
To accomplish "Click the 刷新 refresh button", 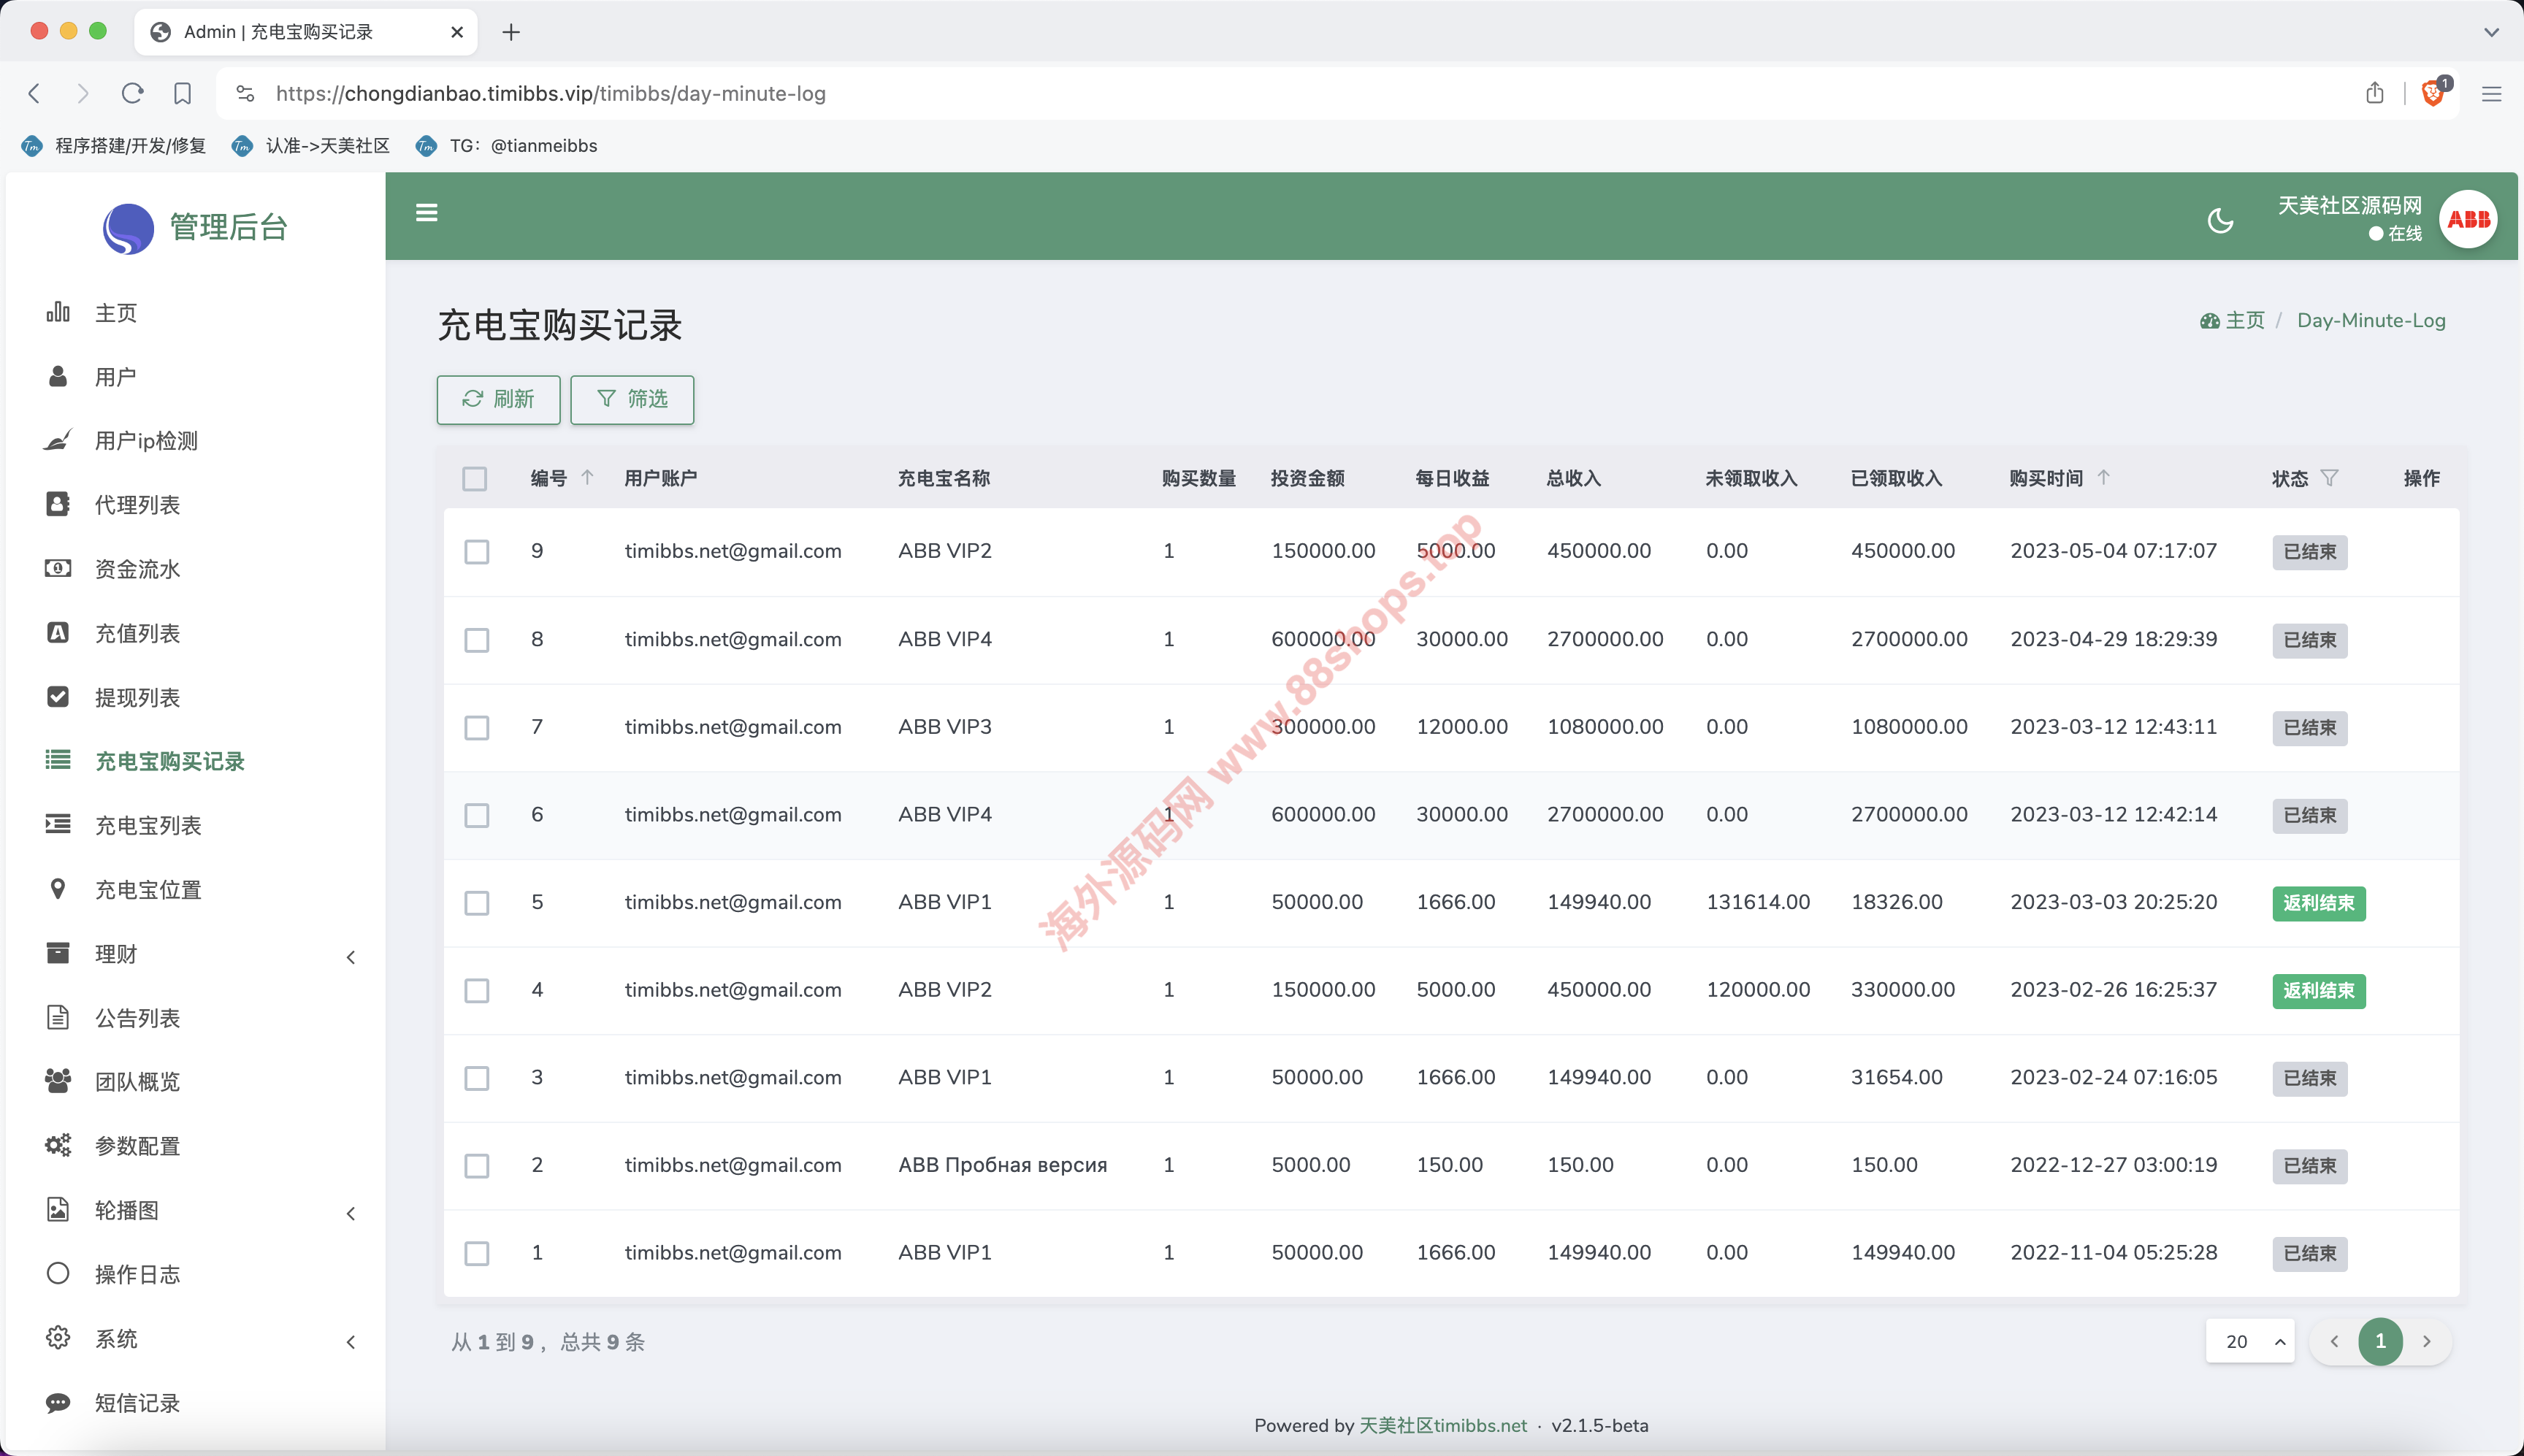I will click(x=498, y=399).
